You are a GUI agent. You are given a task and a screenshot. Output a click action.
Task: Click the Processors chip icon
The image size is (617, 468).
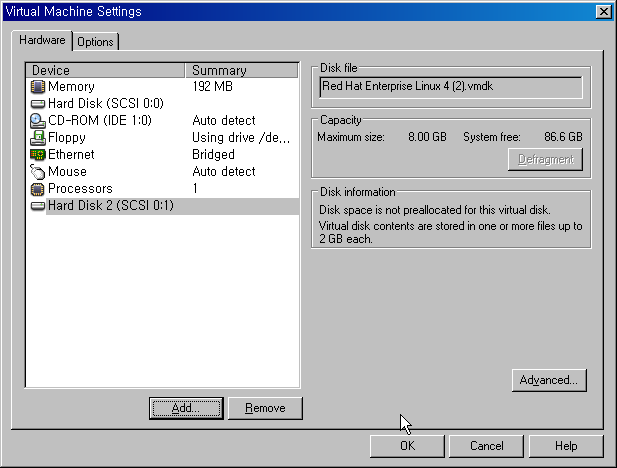click(38, 189)
